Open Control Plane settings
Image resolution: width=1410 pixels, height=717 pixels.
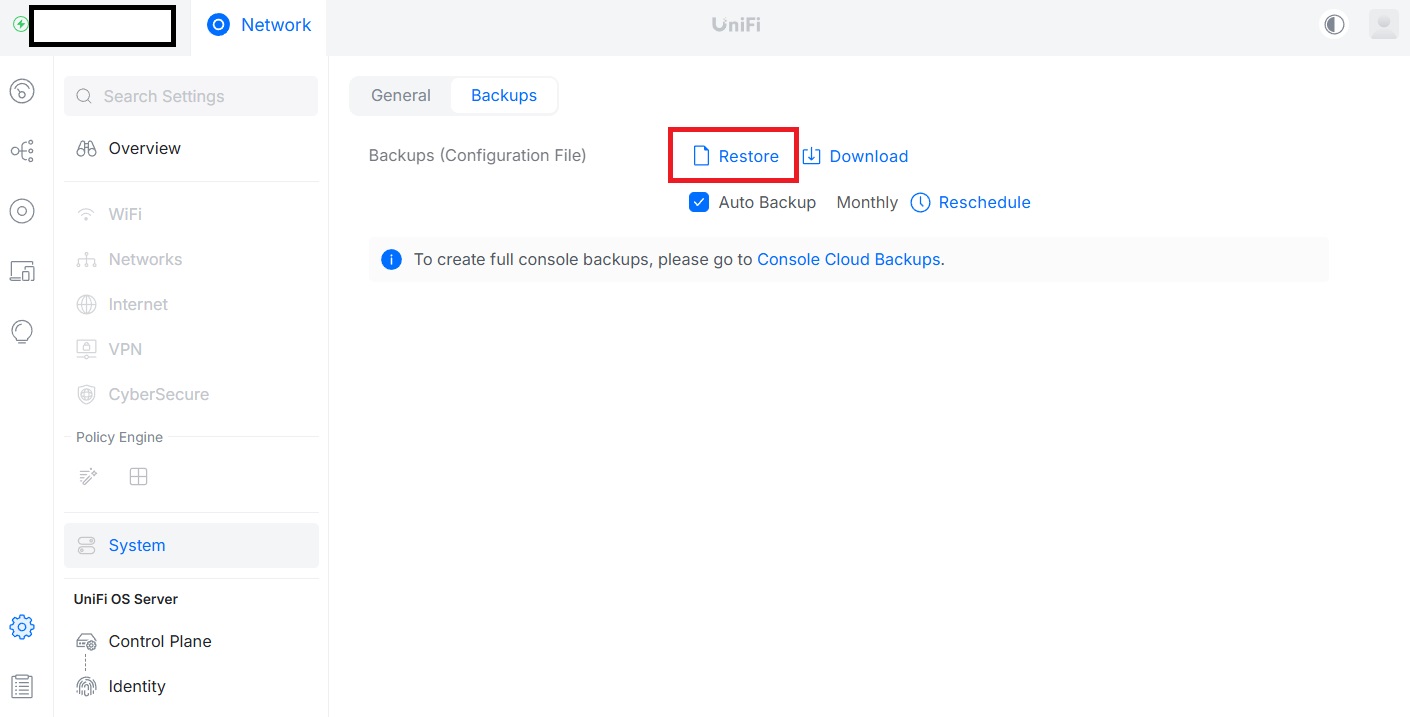coord(160,641)
